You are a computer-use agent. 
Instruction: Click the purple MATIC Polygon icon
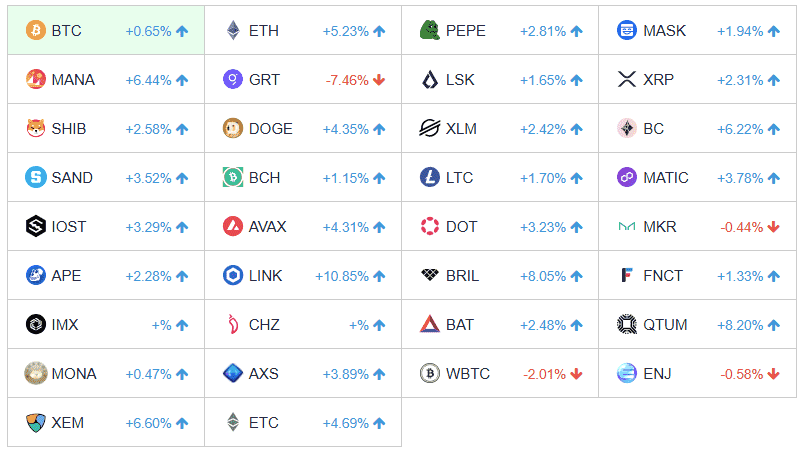coord(627,177)
